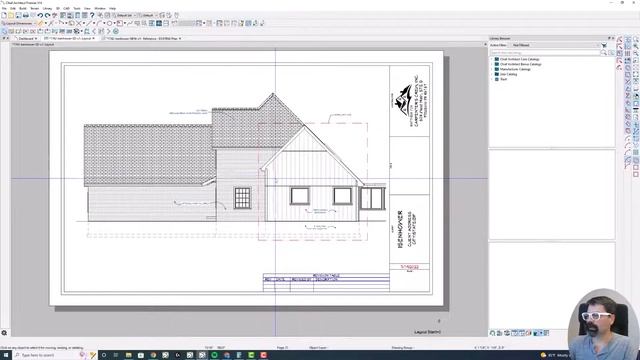Open the Edit menu

(13, 8)
